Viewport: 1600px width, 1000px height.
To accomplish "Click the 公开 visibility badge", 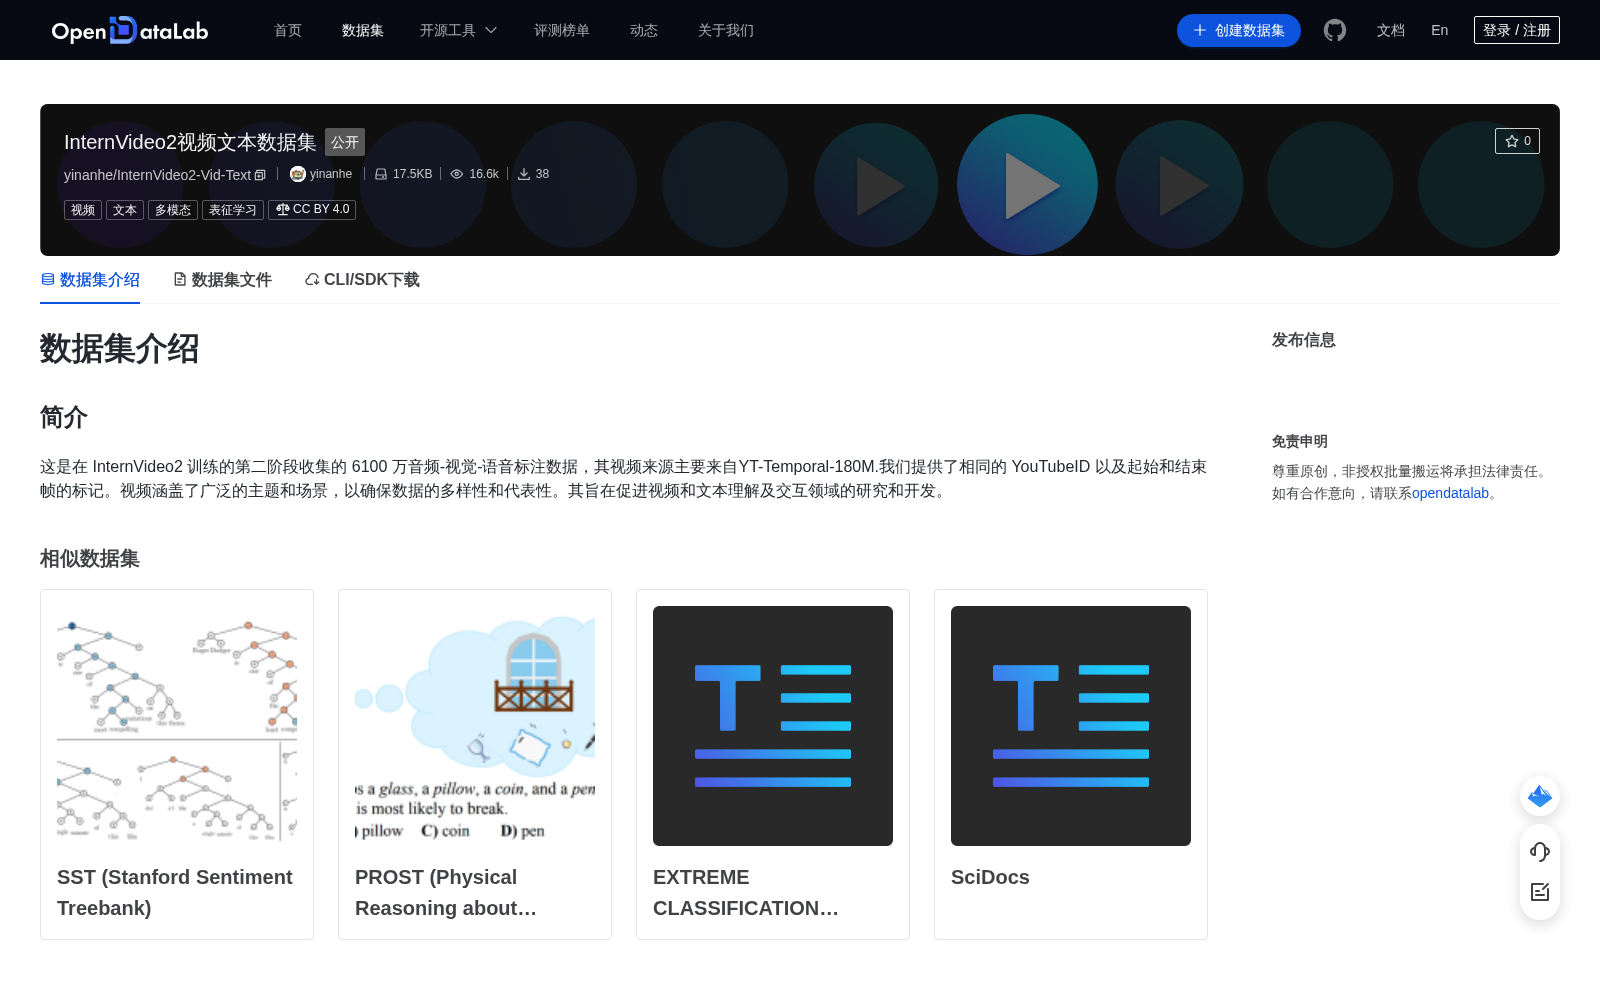I will (x=345, y=142).
